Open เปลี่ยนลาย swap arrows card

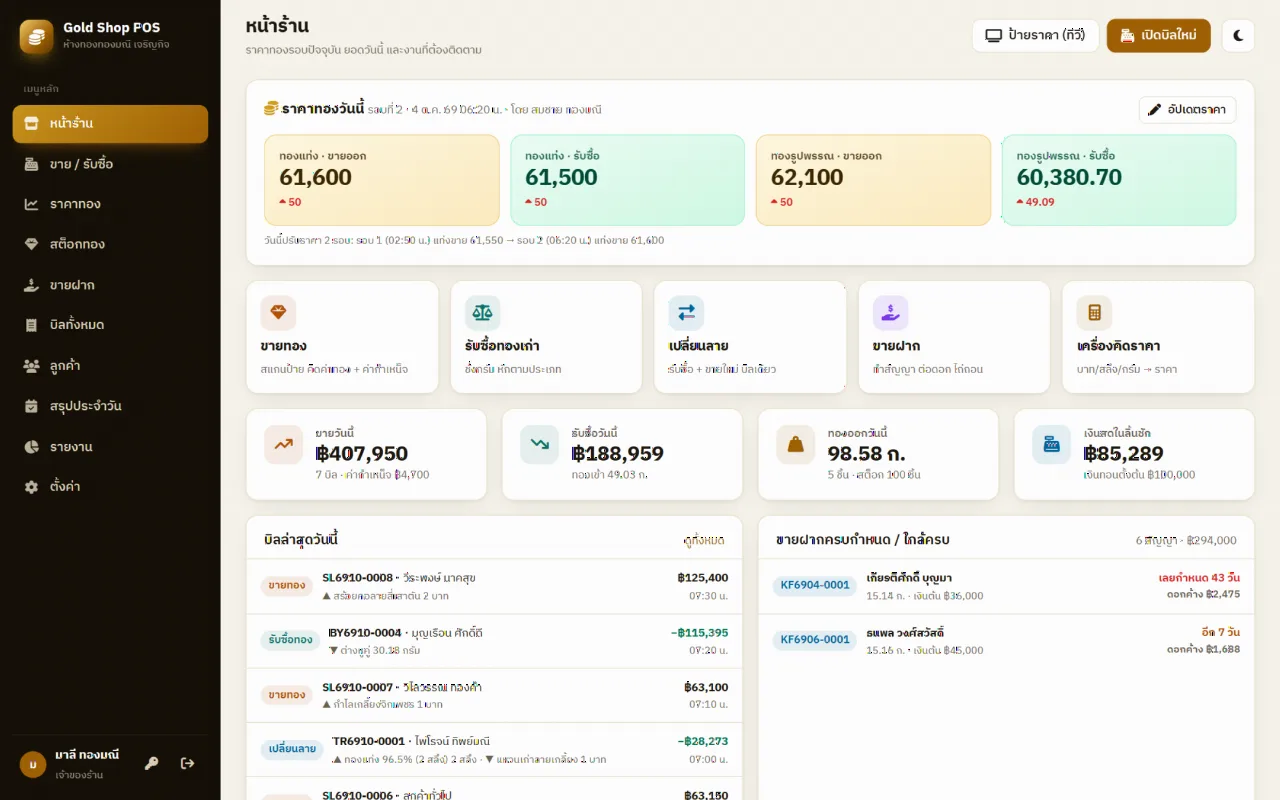[x=750, y=337]
